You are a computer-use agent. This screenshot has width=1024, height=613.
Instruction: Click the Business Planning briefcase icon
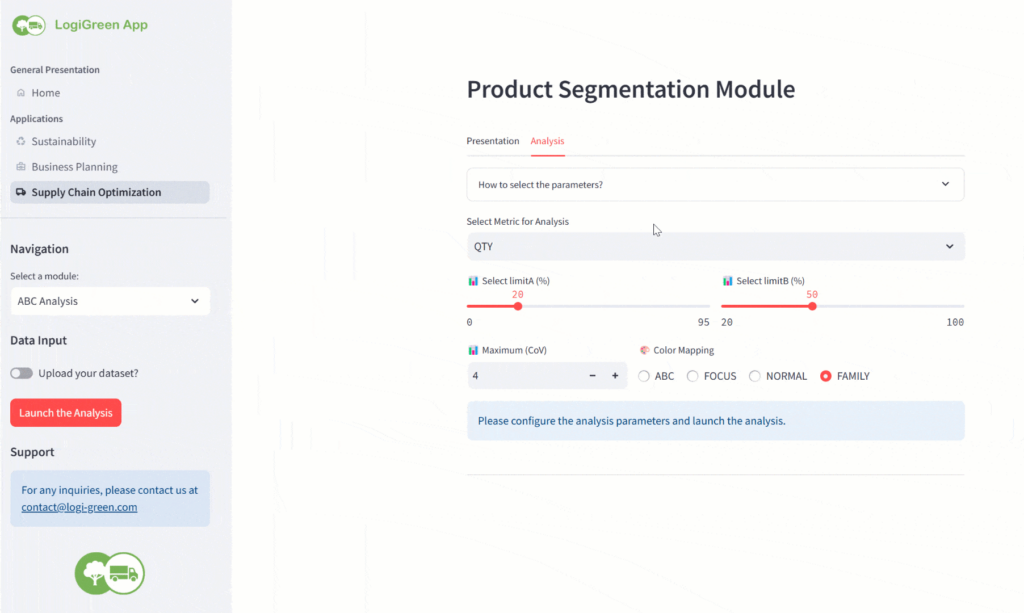(21, 167)
